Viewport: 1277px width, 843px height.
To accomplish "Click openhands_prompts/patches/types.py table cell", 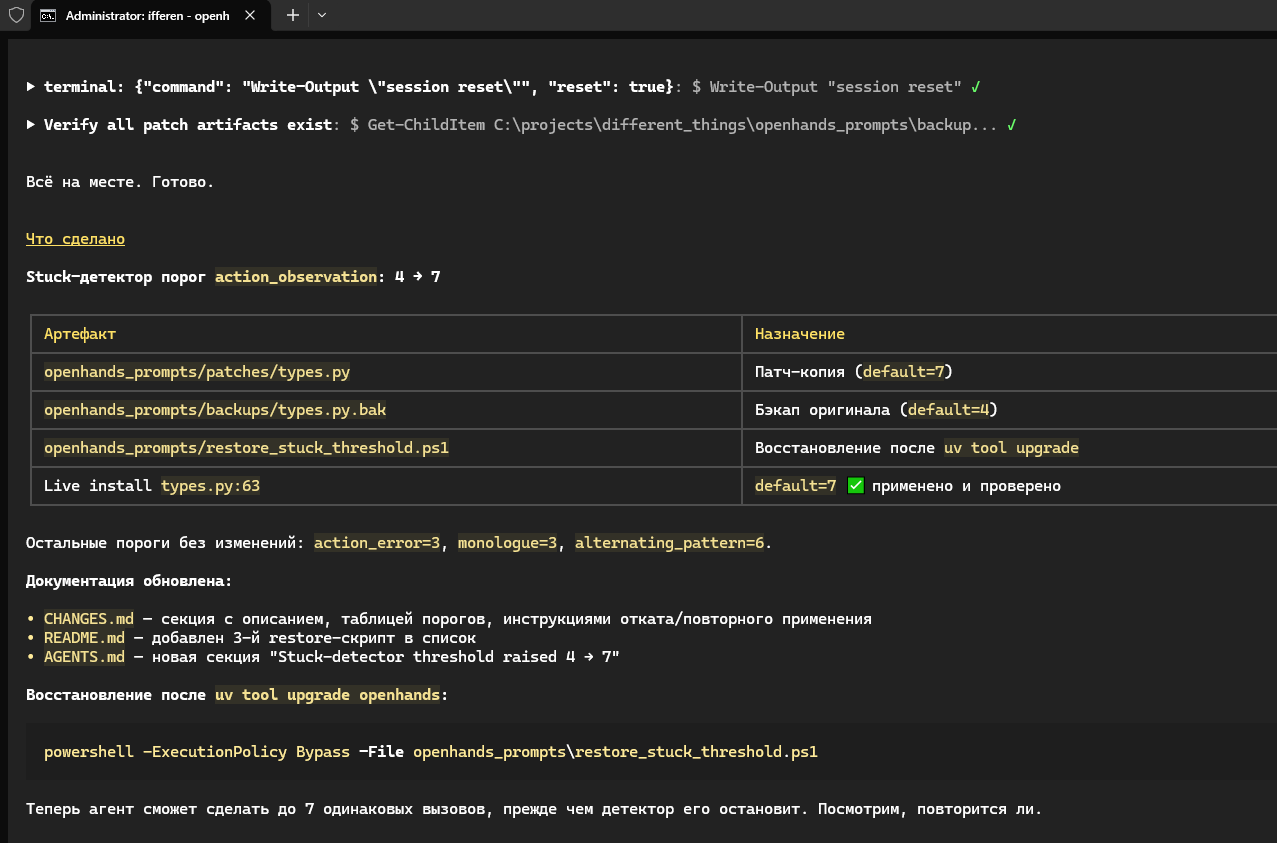I will click(x=197, y=372).
